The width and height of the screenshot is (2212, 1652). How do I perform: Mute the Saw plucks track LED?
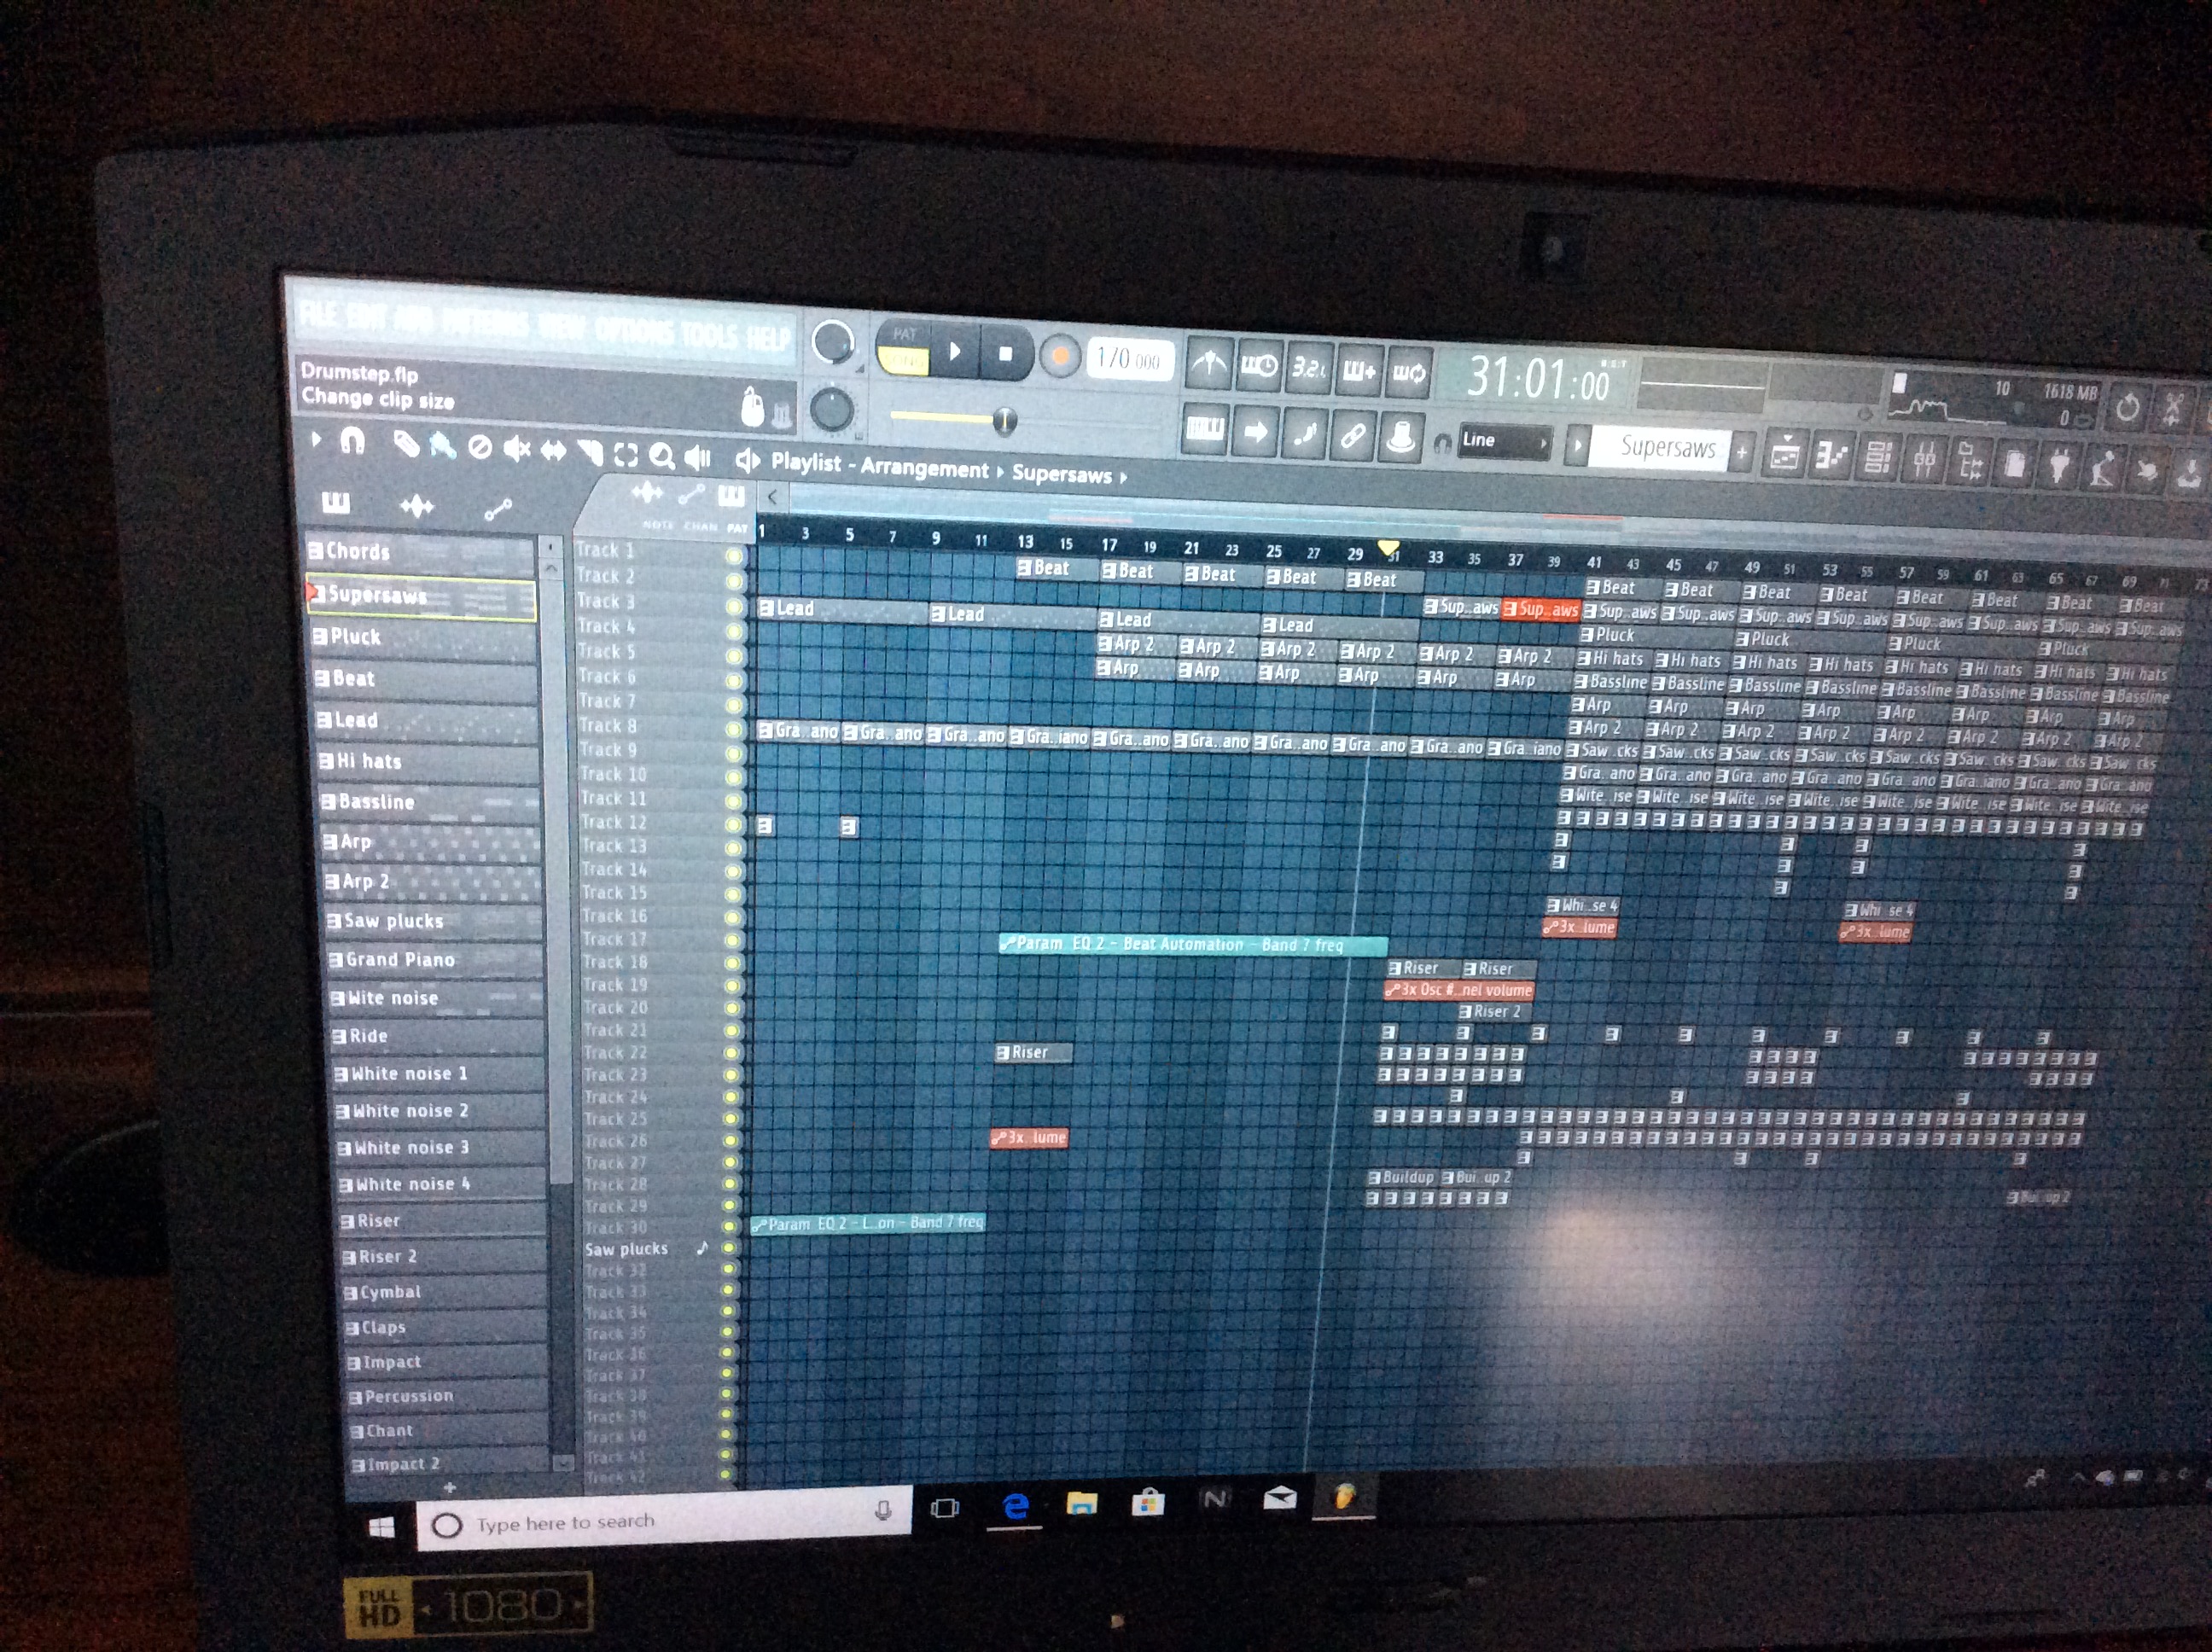tap(729, 1247)
